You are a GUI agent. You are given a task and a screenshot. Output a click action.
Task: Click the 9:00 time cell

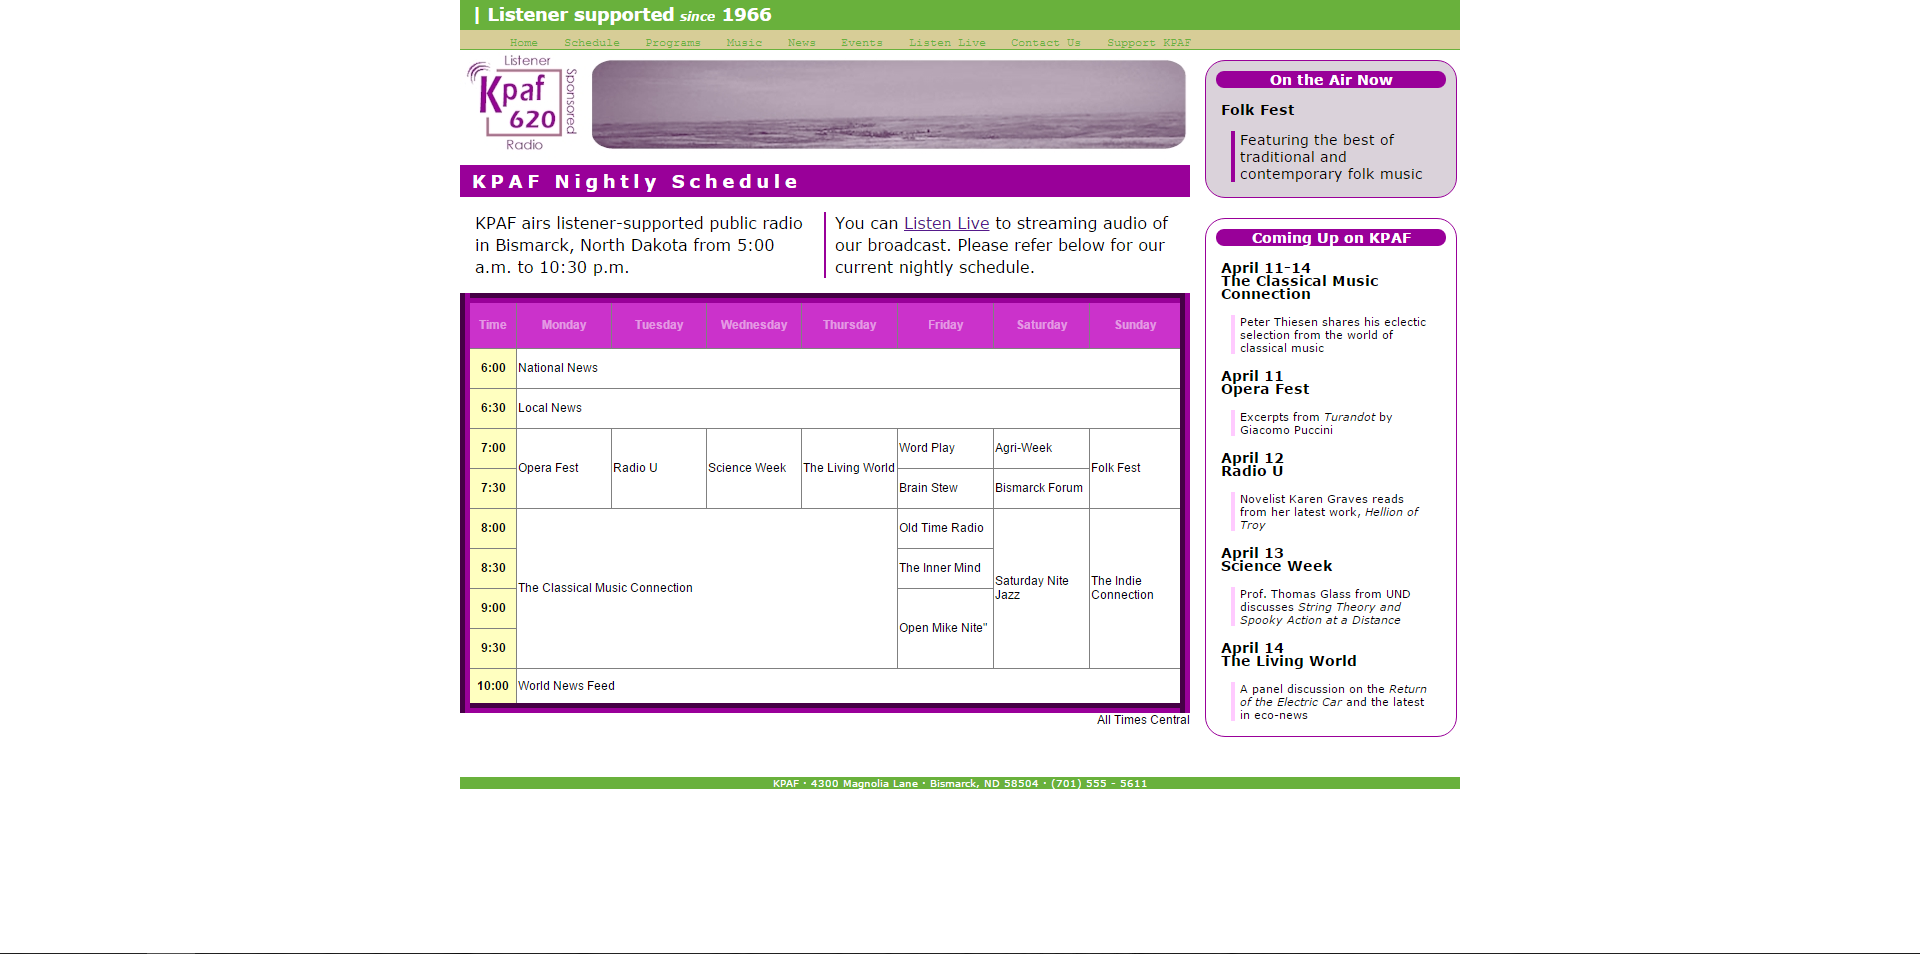[493, 608]
